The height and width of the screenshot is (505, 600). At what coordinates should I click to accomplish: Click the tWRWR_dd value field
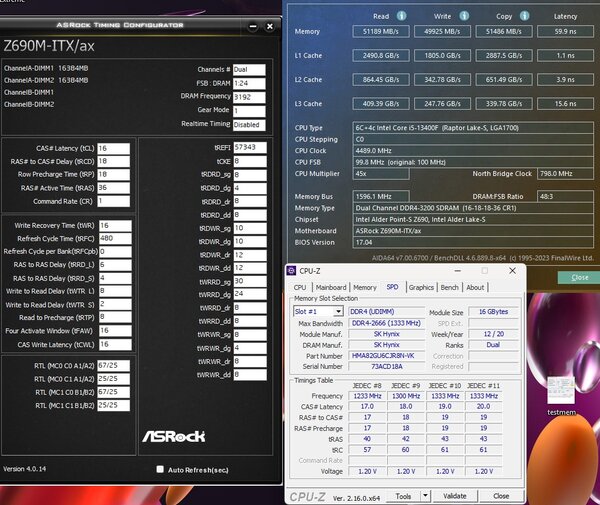(x=250, y=375)
